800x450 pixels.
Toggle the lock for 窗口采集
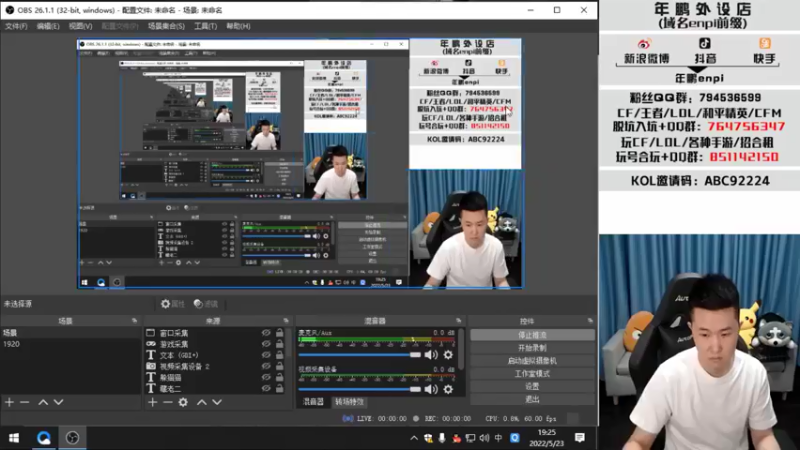point(280,333)
